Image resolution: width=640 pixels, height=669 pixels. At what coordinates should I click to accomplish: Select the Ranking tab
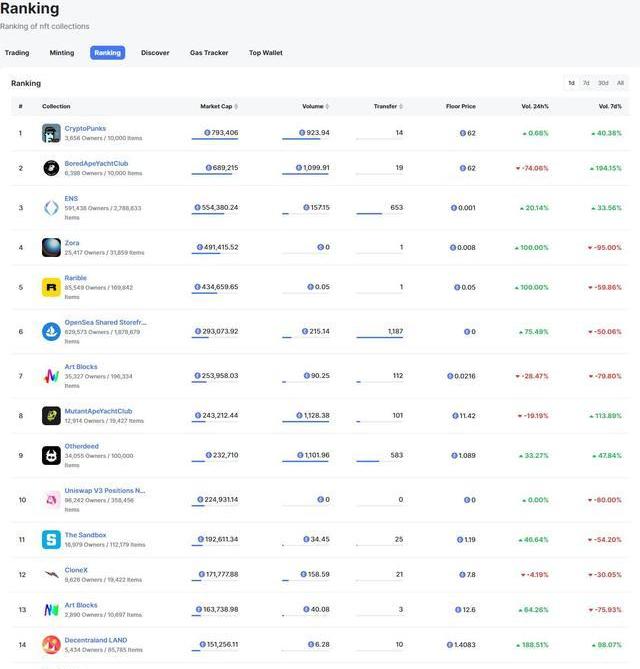[x=108, y=52]
